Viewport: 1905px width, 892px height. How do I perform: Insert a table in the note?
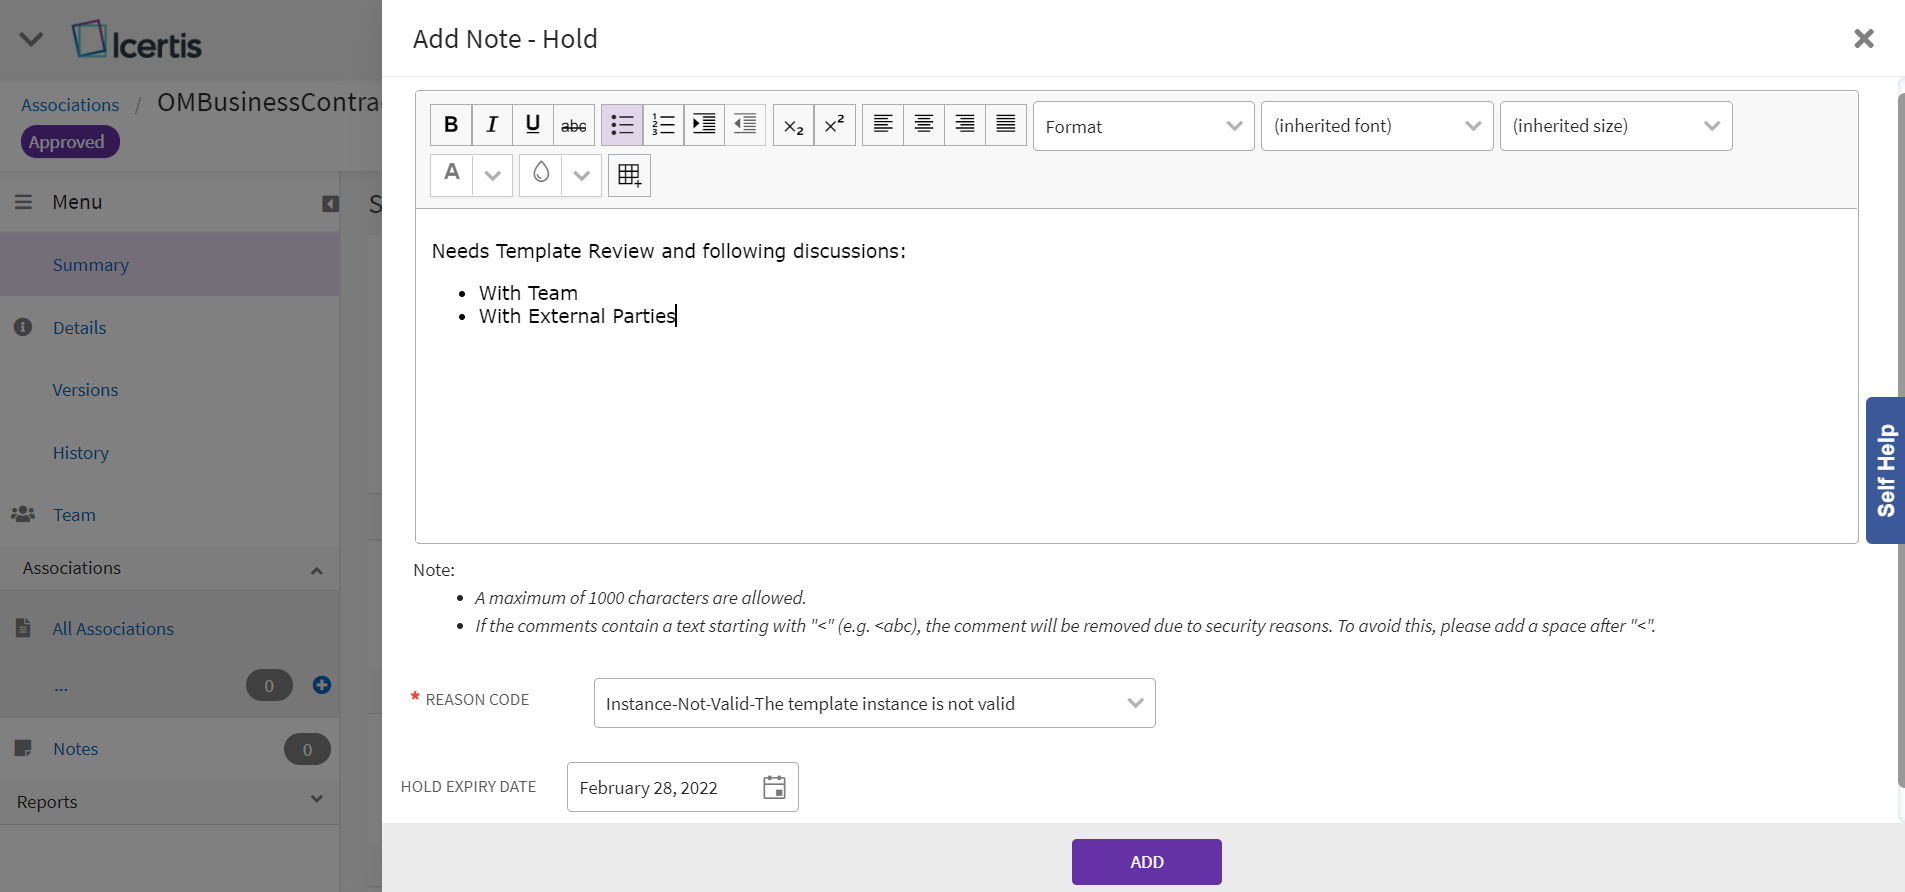click(629, 176)
